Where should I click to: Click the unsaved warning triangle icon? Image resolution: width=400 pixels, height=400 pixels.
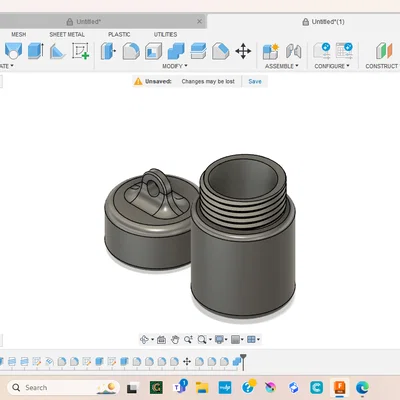pyautogui.click(x=138, y=81)
